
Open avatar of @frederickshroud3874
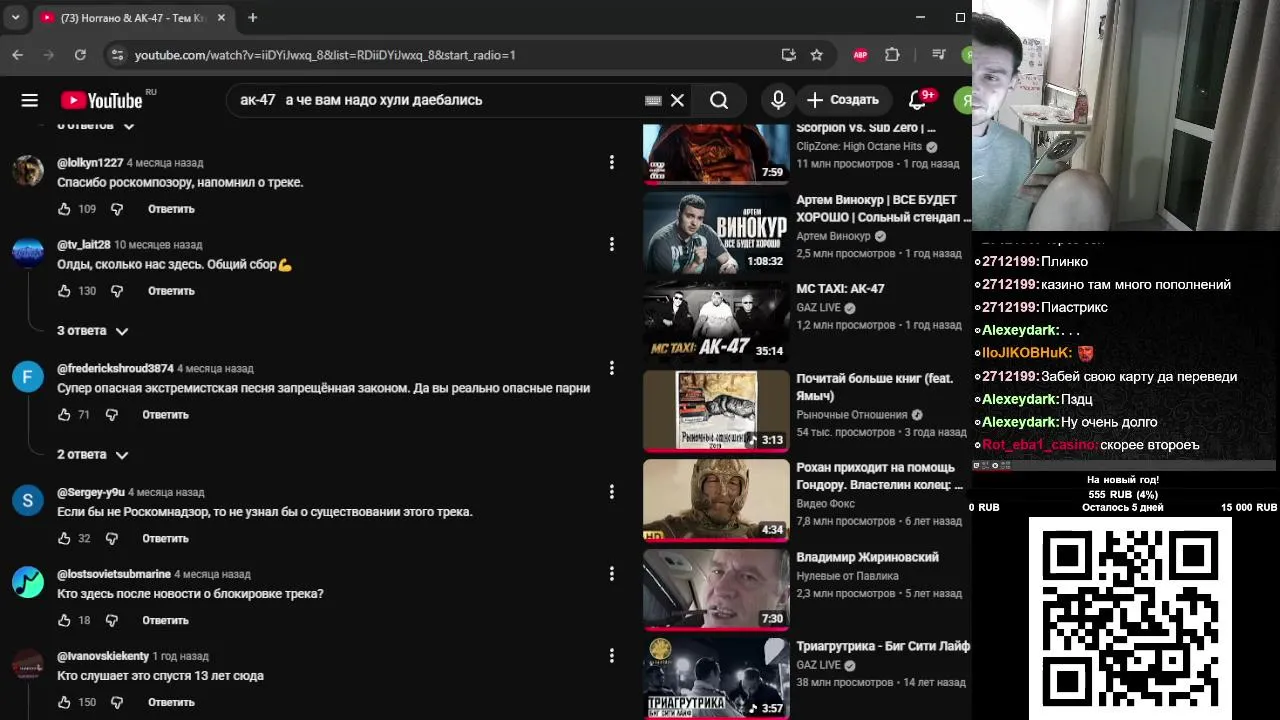tap(28, 377)
